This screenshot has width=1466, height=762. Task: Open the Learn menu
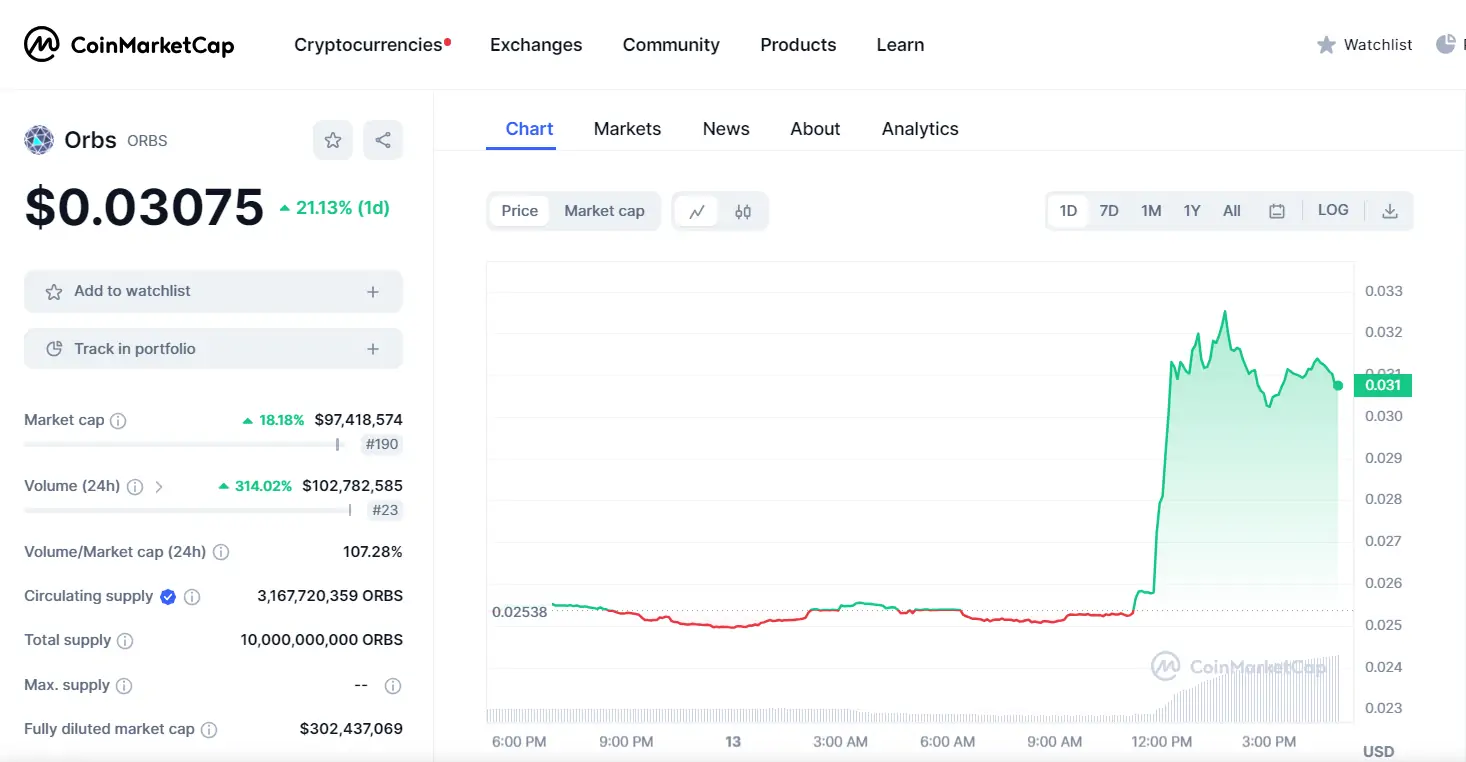click(900, 45)
